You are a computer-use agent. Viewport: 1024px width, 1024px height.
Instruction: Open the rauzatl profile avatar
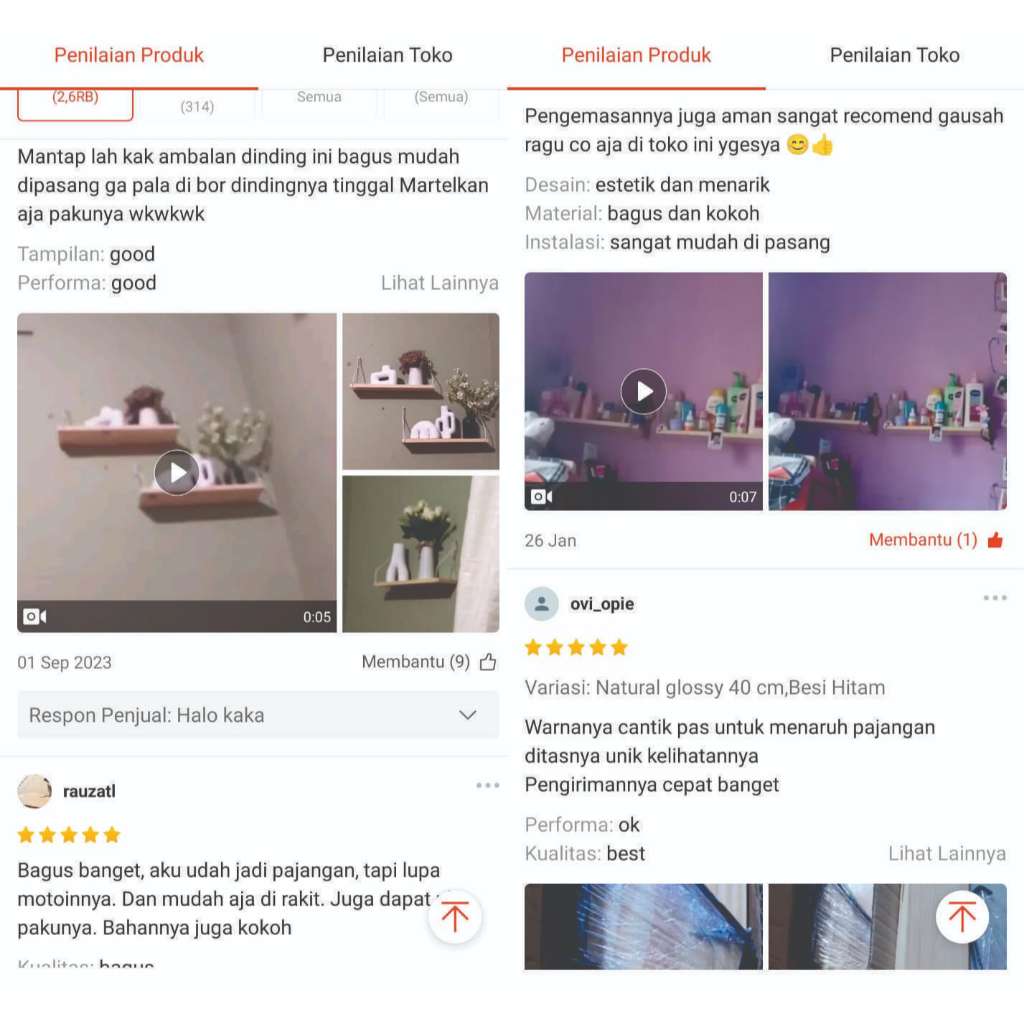click(x=35, y=792)
